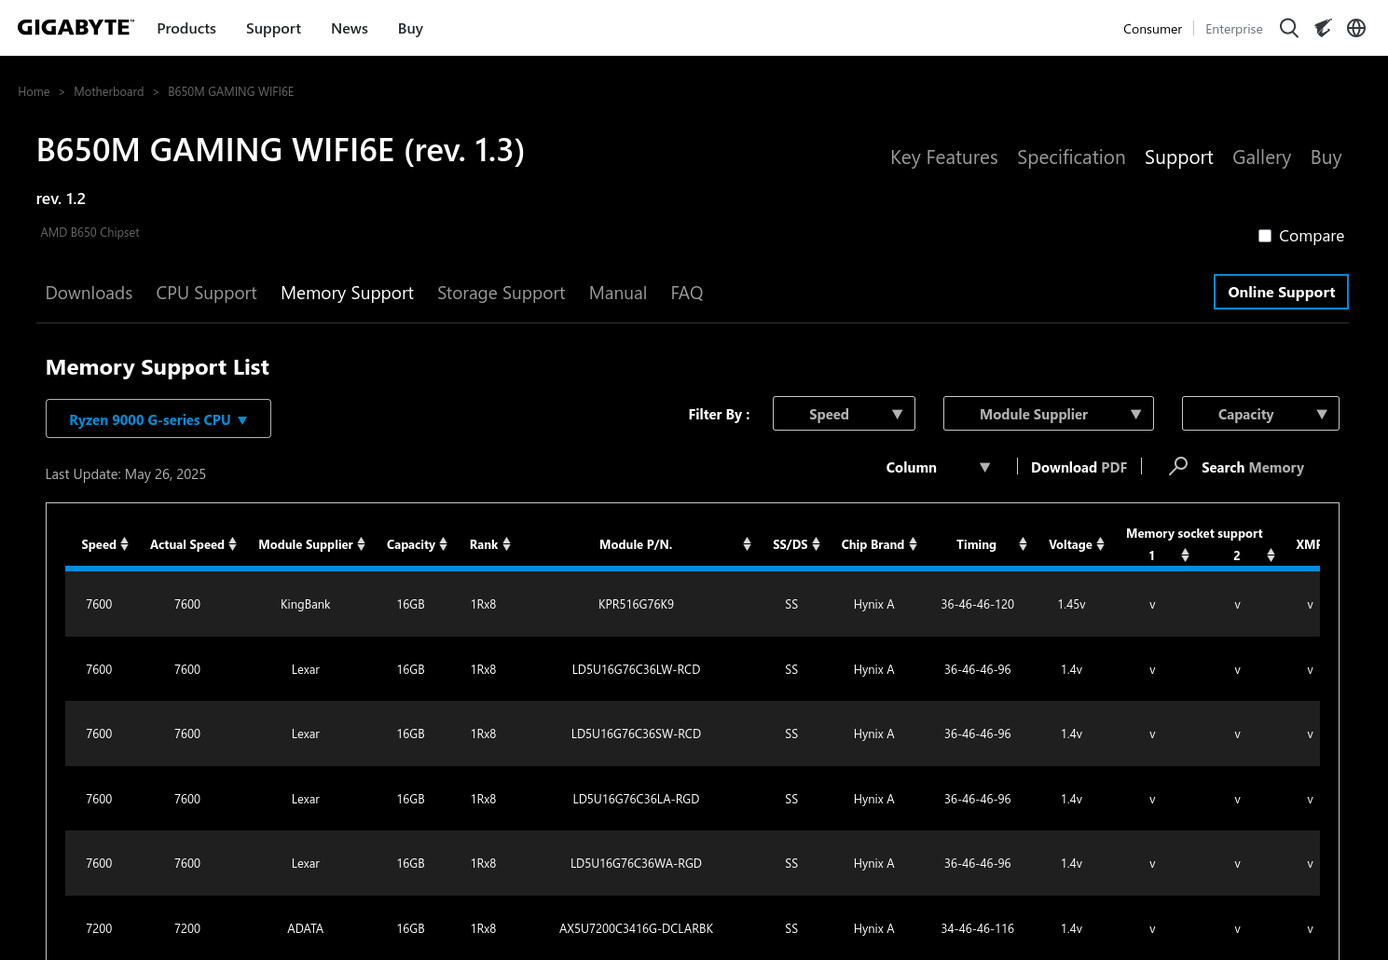The image size is (1388, 960).
Task: Open the Speed filter dropdown
Action: (844, 414)
